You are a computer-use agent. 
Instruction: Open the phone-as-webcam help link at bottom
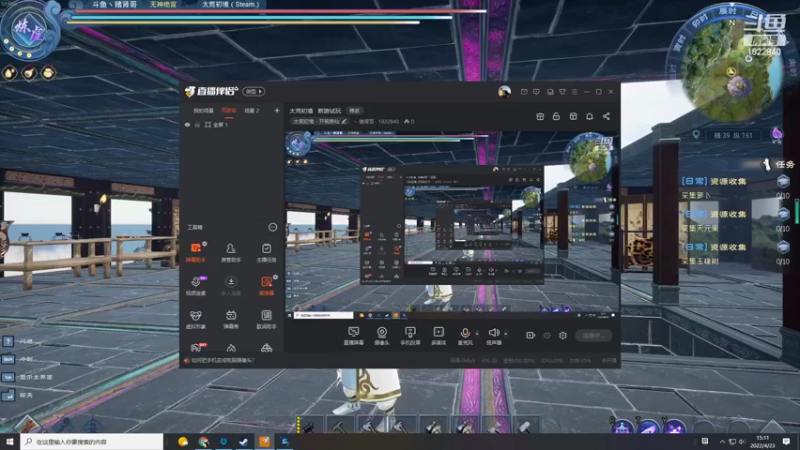(x=221, y=360)
